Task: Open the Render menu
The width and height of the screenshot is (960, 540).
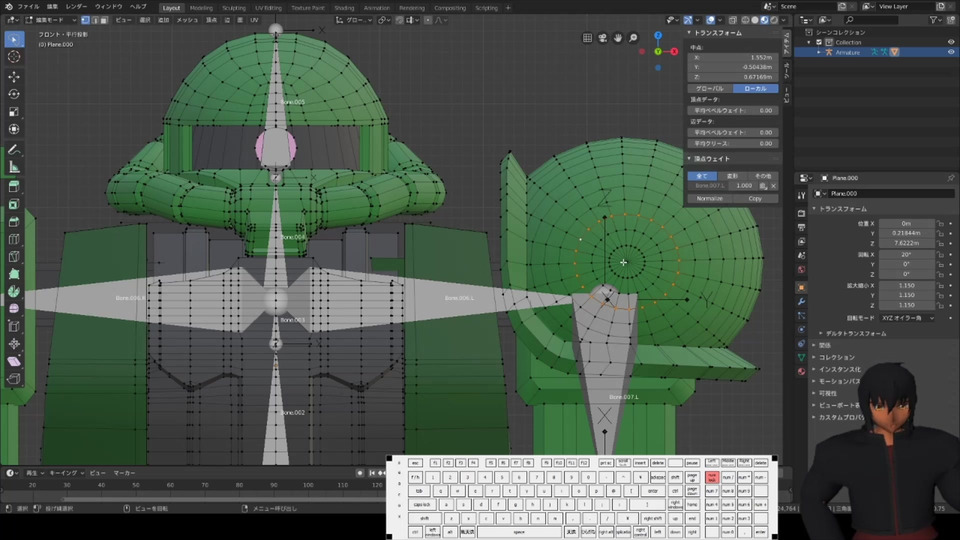Action: pyautogui.click(x=76, y=7)
